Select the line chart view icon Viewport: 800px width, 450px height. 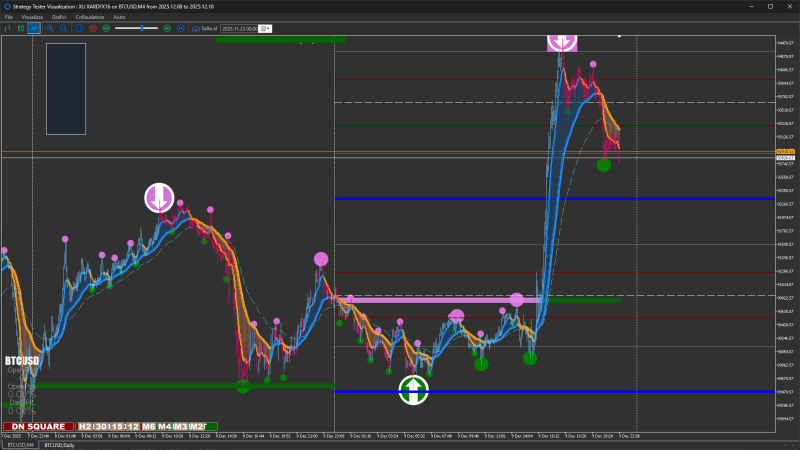click(x=34, y=29)
